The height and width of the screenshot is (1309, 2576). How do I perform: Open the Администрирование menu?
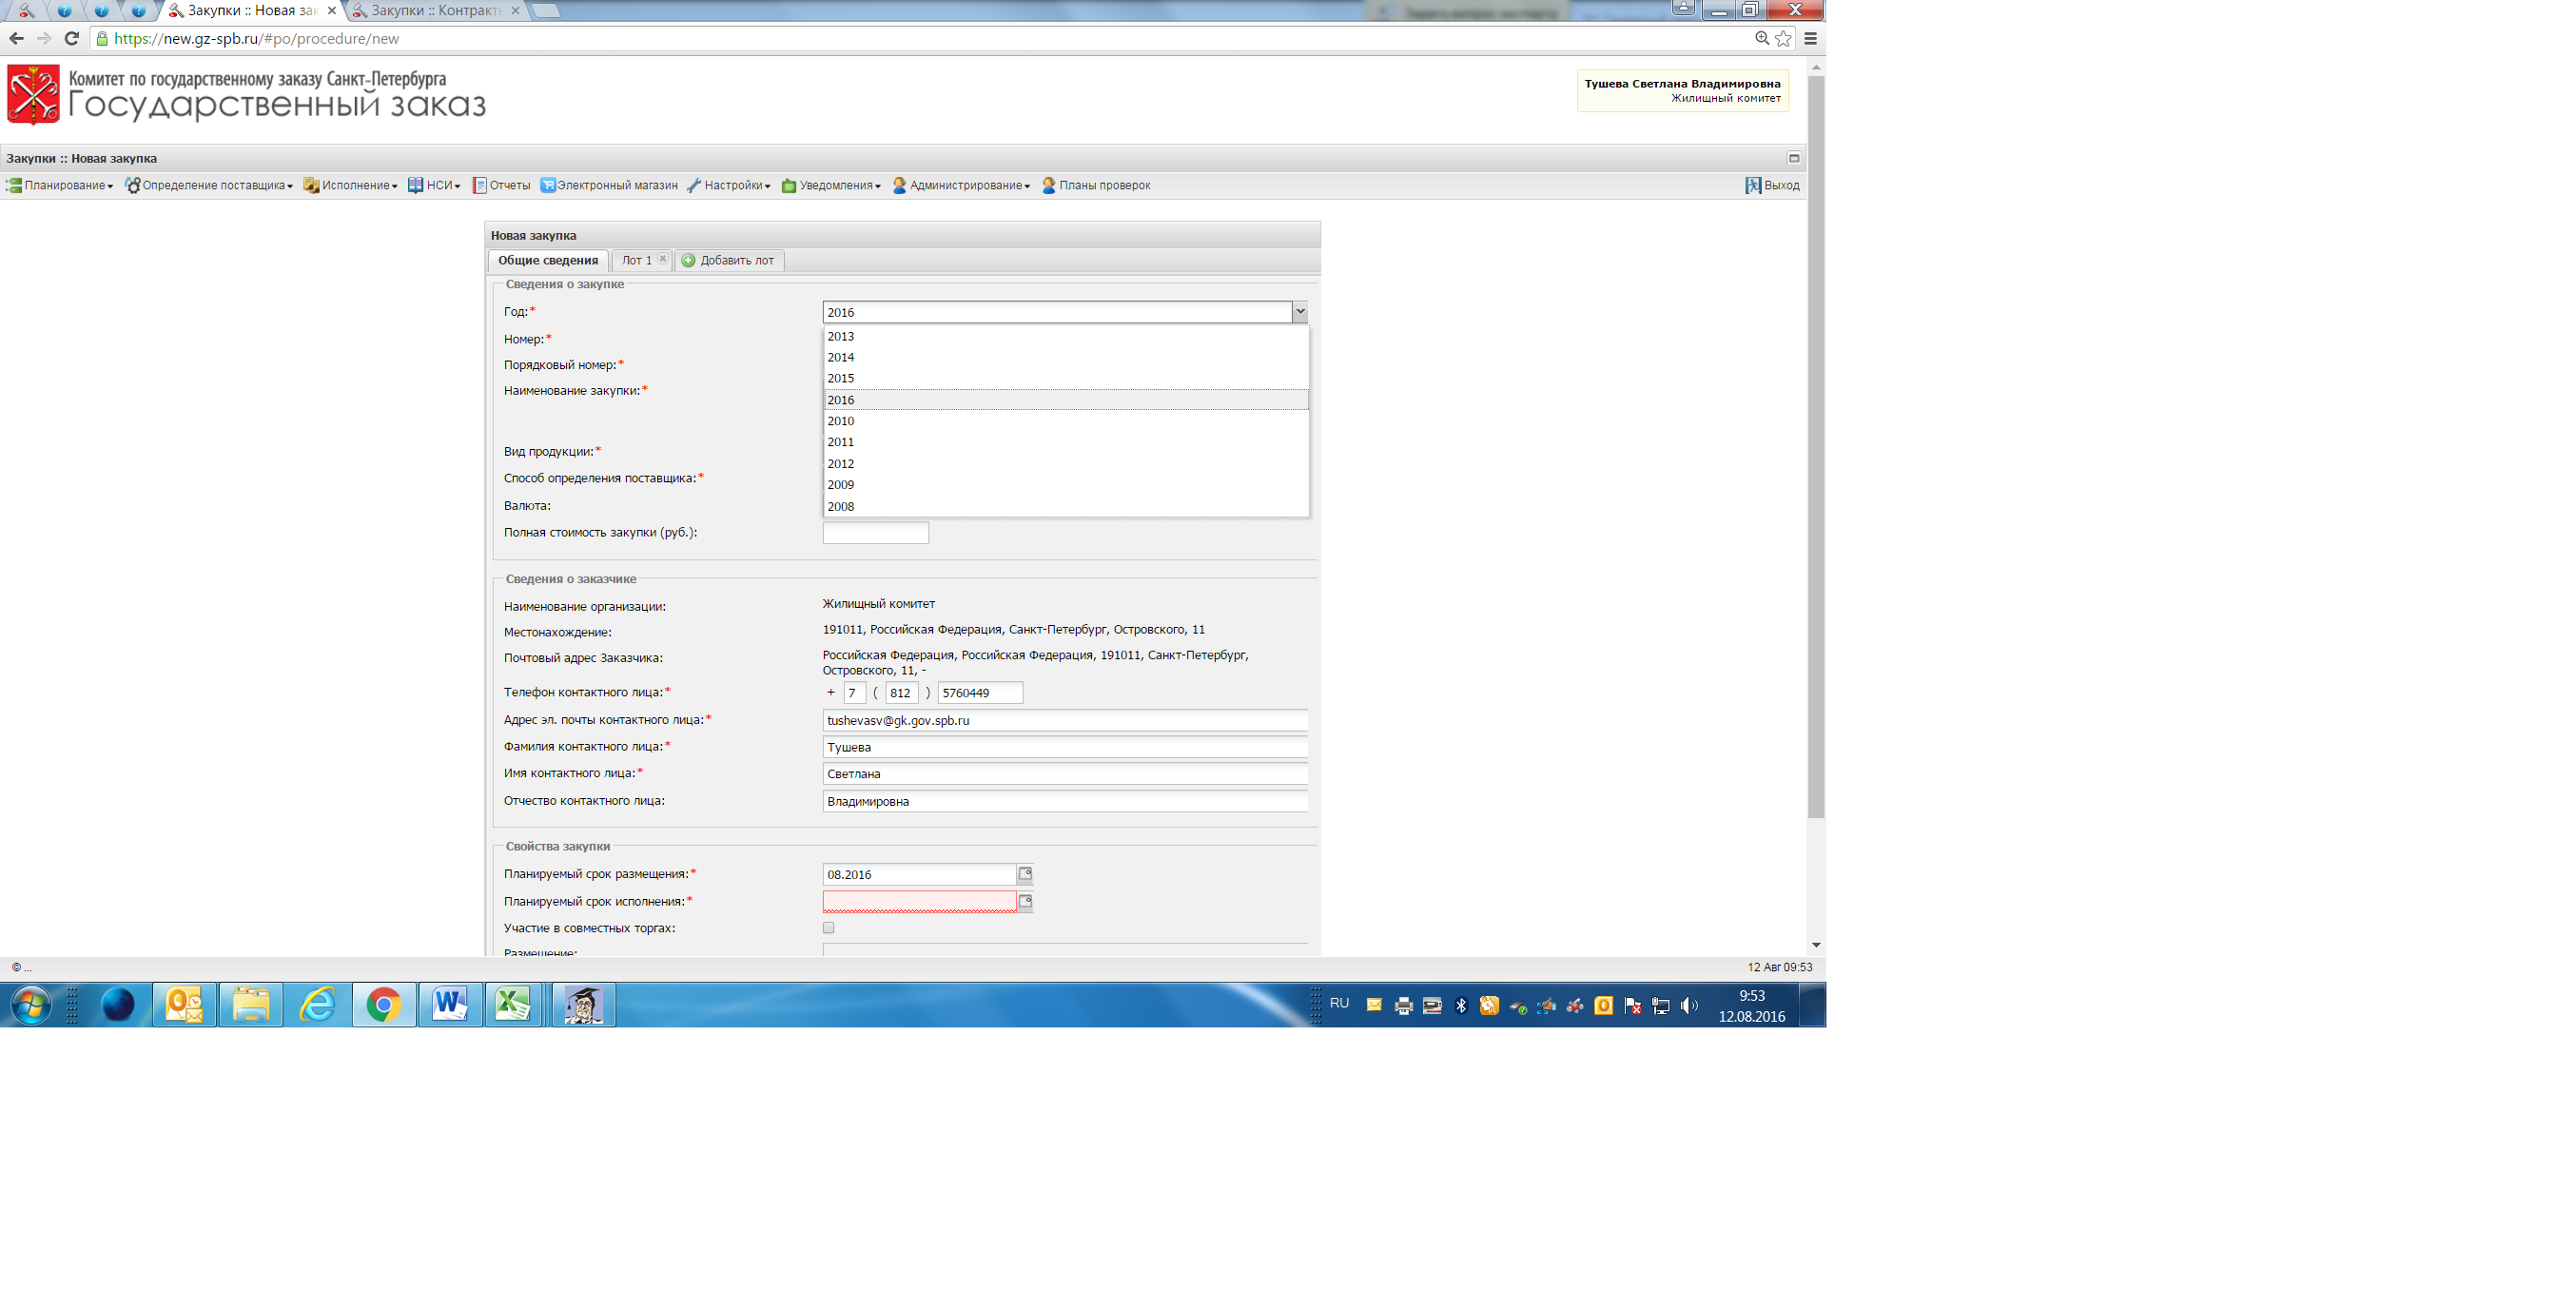click(x=961, y=185)
